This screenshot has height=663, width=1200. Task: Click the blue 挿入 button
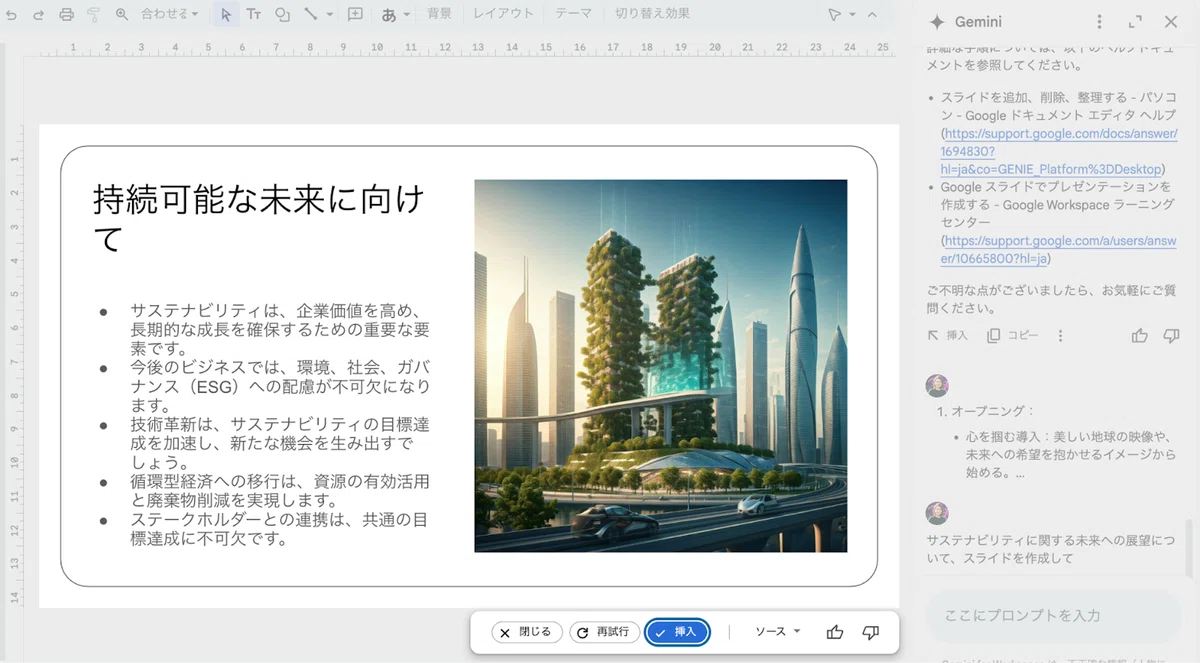677,632
